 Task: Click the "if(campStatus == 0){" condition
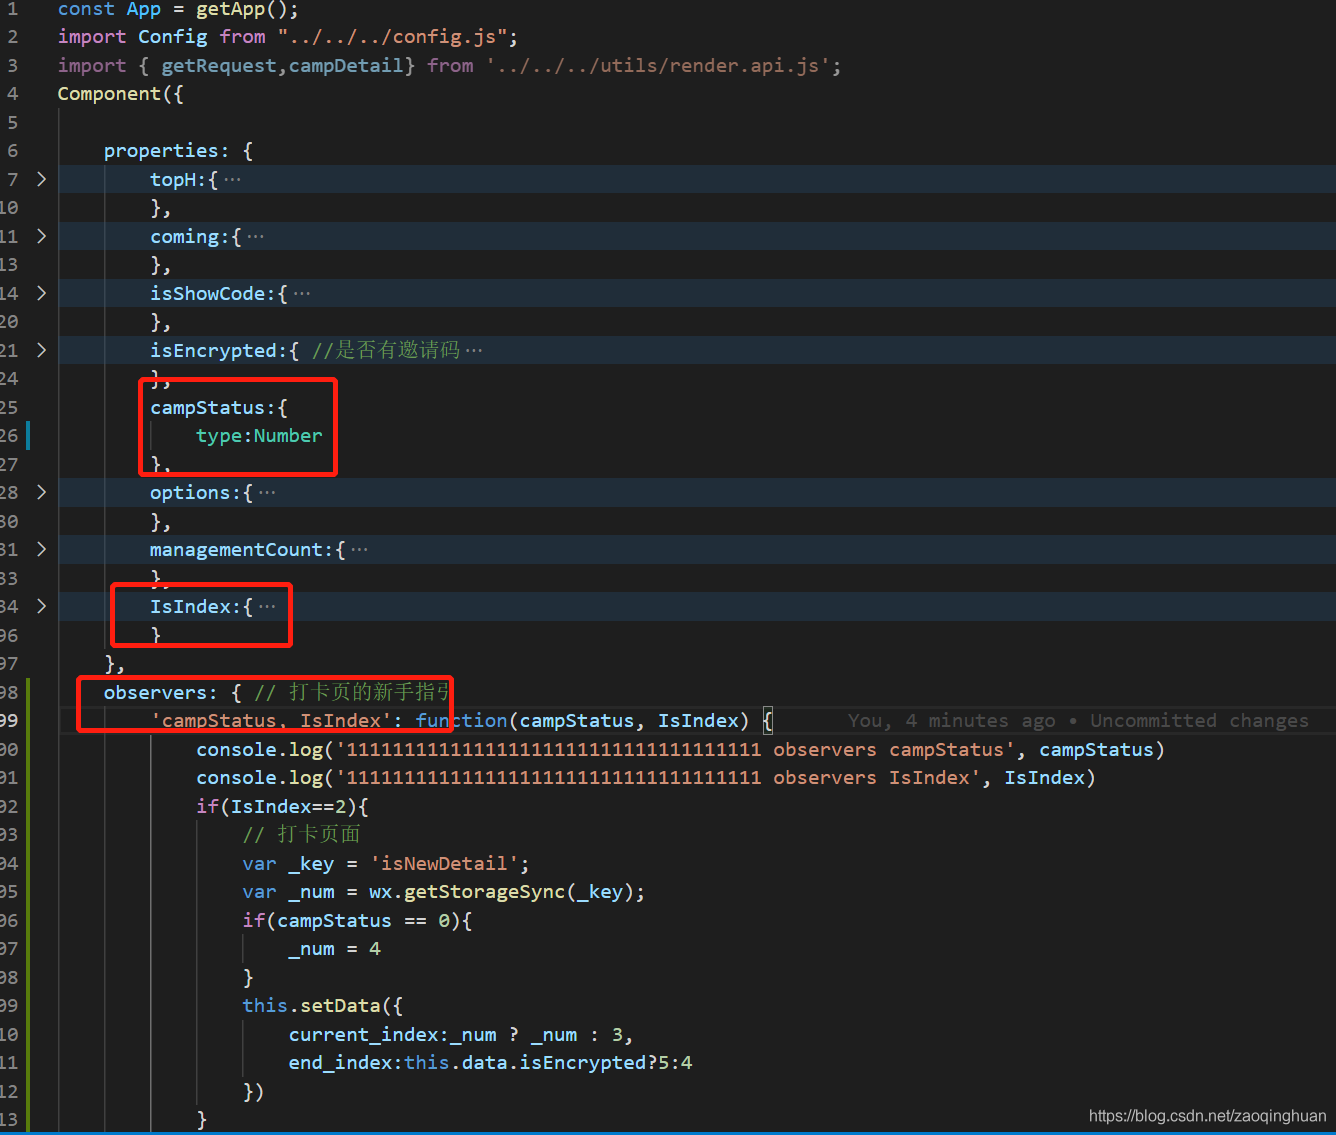click(x=357, y=921)
